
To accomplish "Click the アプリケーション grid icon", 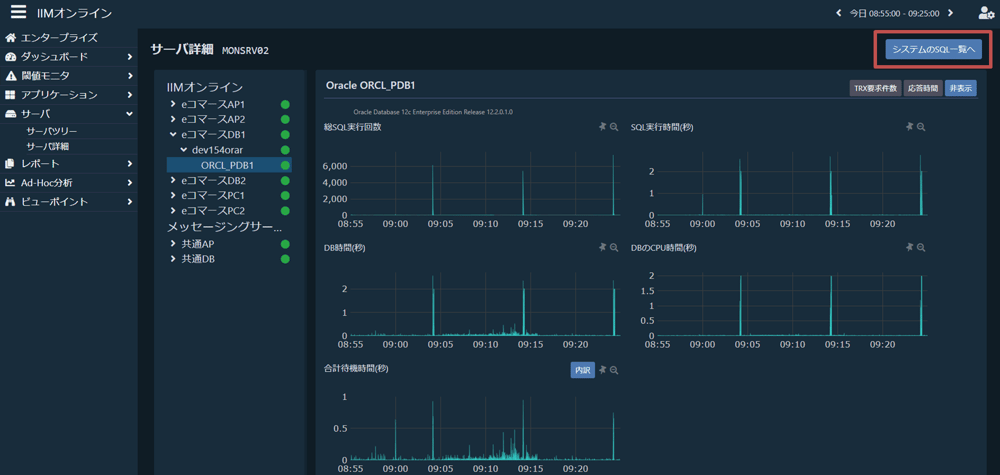I will pyautogui.click(x=10, y=95).
